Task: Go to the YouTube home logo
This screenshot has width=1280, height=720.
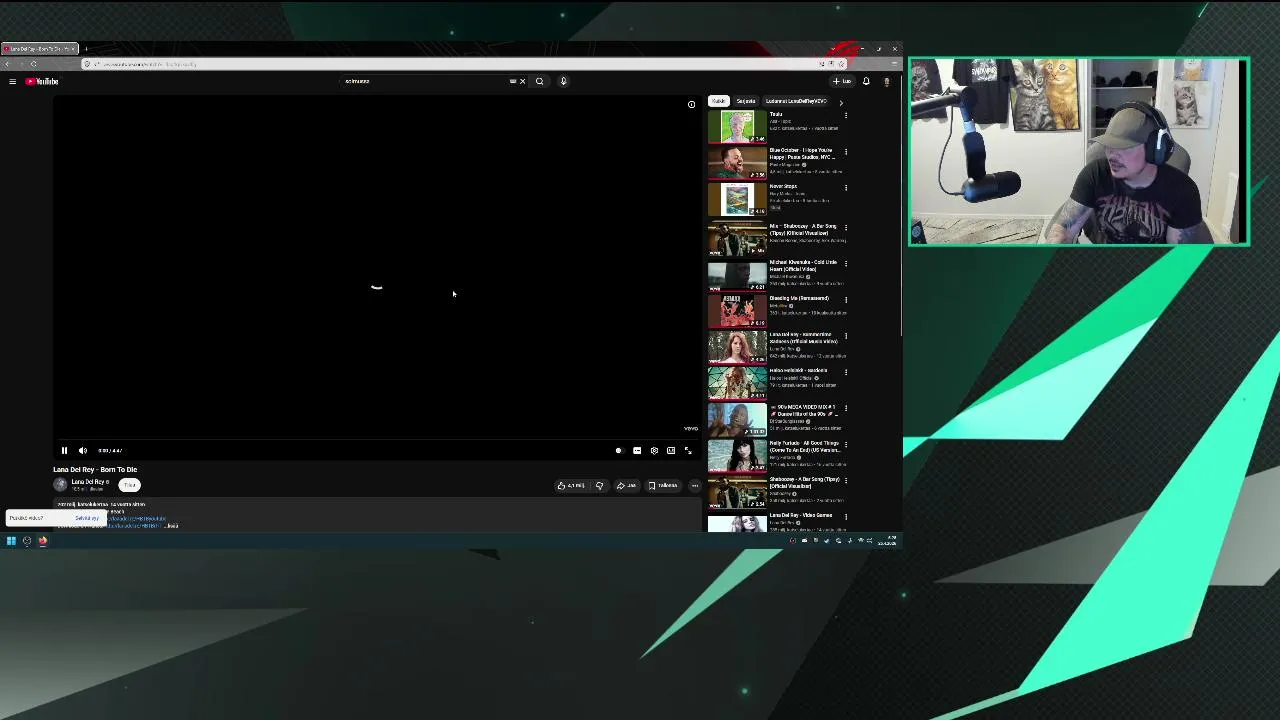Action: [42, 81]
